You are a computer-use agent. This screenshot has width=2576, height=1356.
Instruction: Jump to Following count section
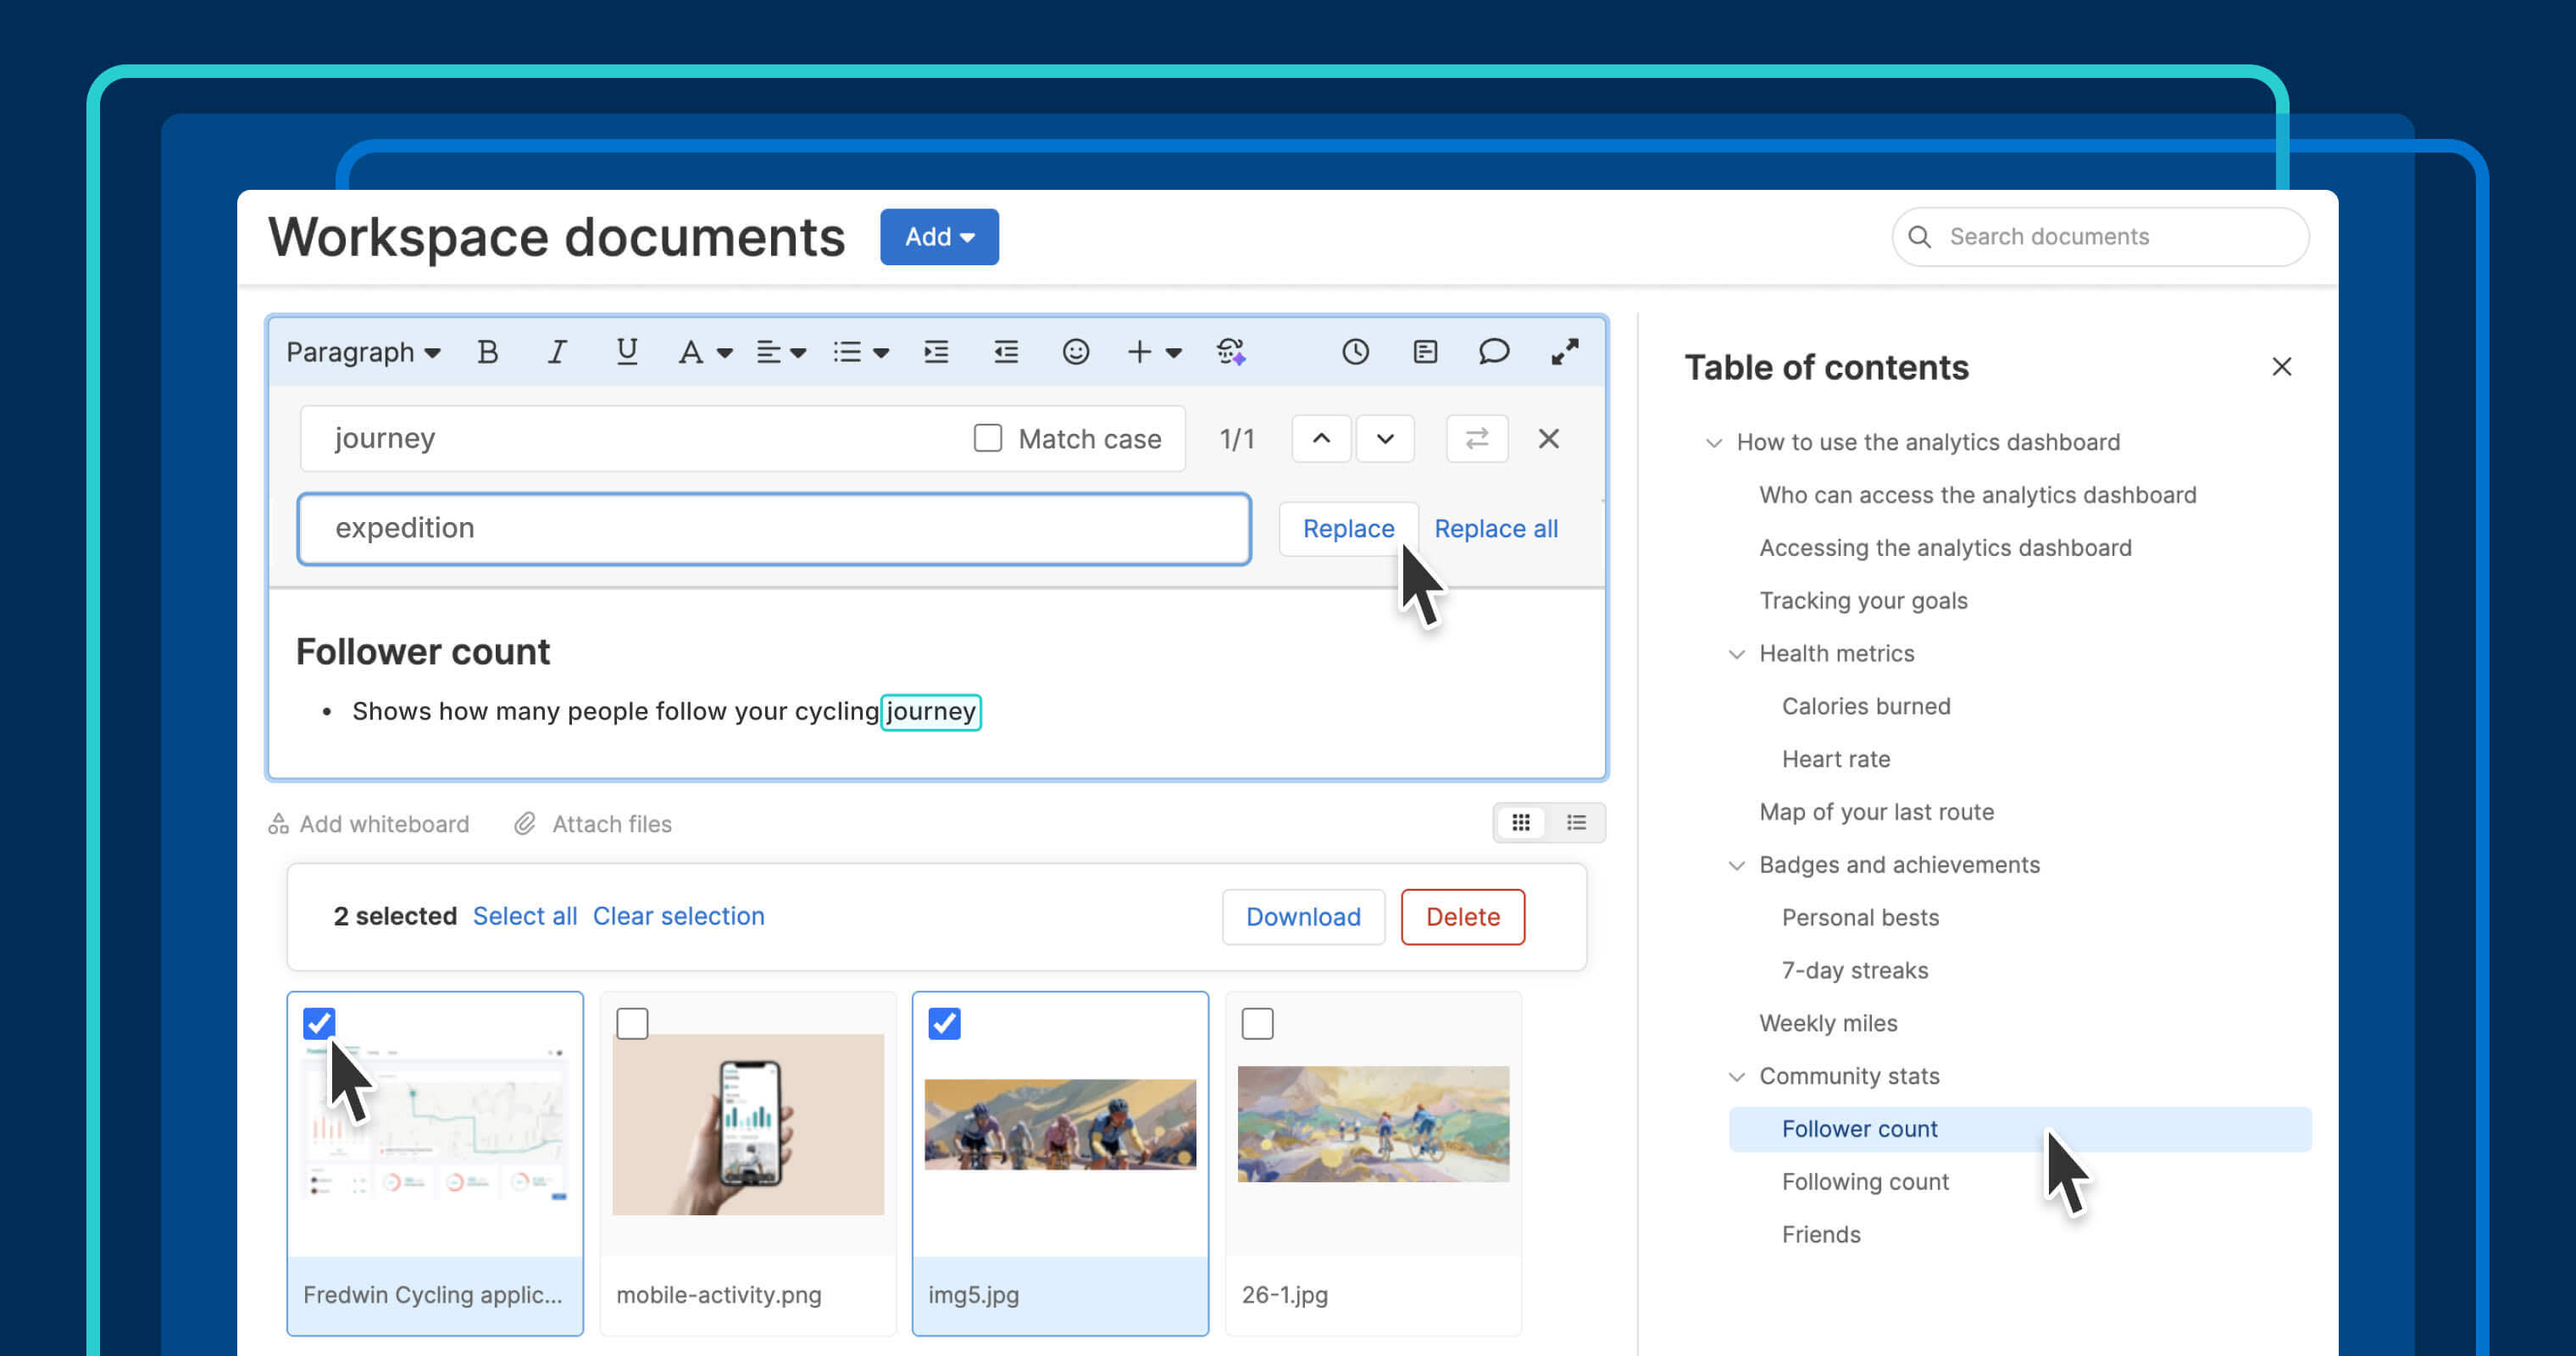tap(1865, 1182)
